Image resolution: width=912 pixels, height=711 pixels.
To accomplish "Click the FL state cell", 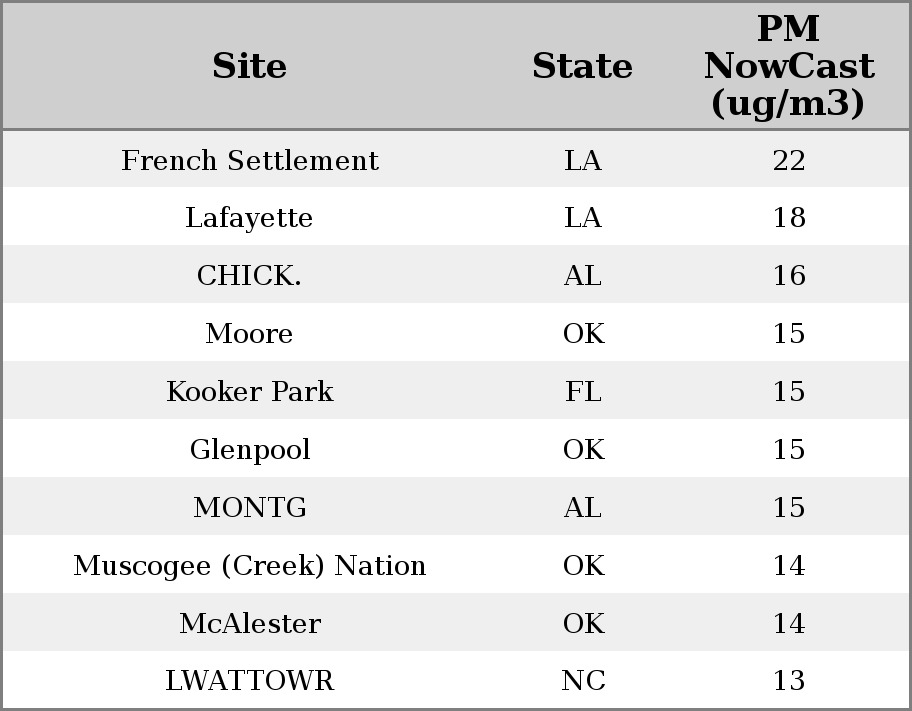I will pyautogui.click(x=583, y=392).
